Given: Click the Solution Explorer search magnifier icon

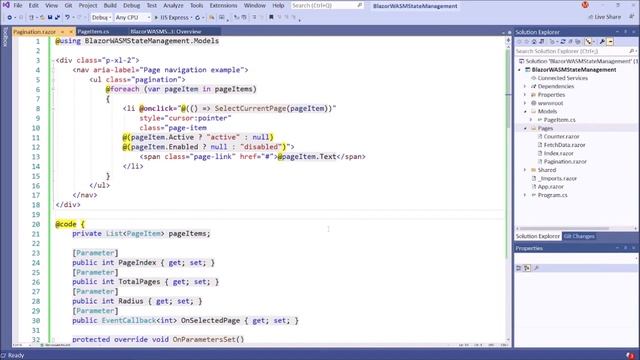Looking at the screenshot, I should tap(631, 51).
